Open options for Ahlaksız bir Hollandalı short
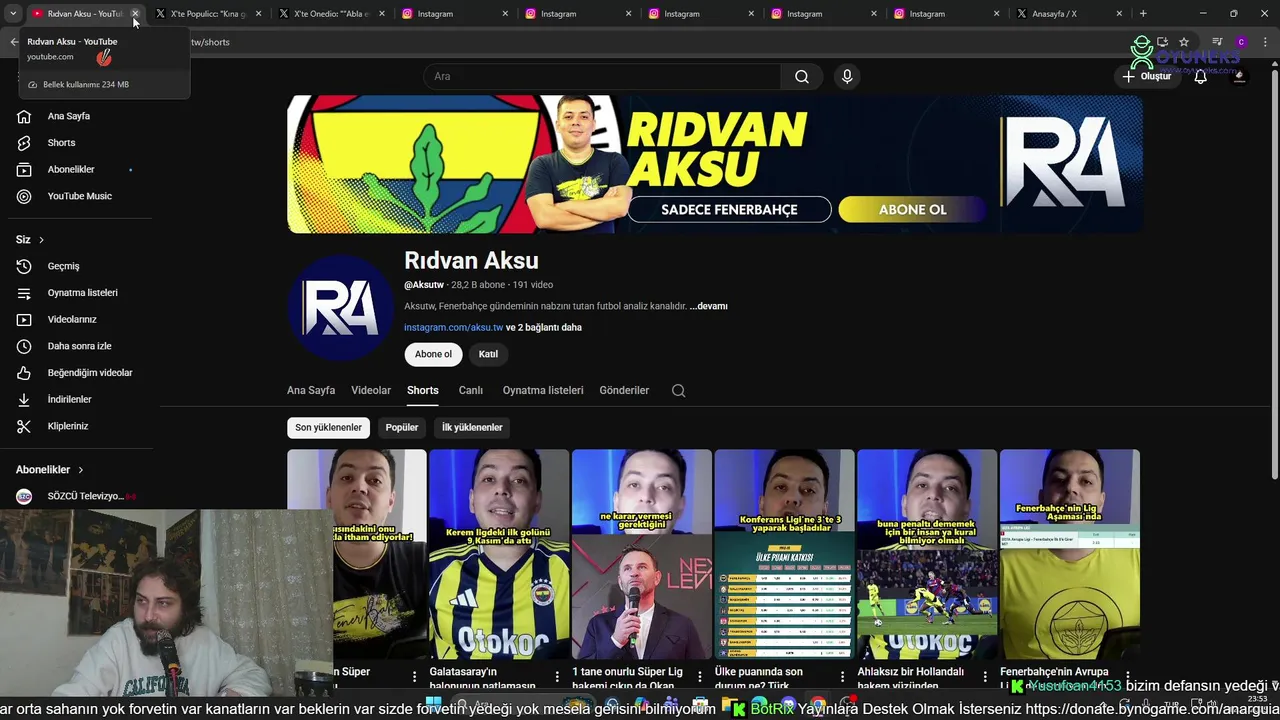This screenshot has width=1280, height=720. tap(985, 677)
